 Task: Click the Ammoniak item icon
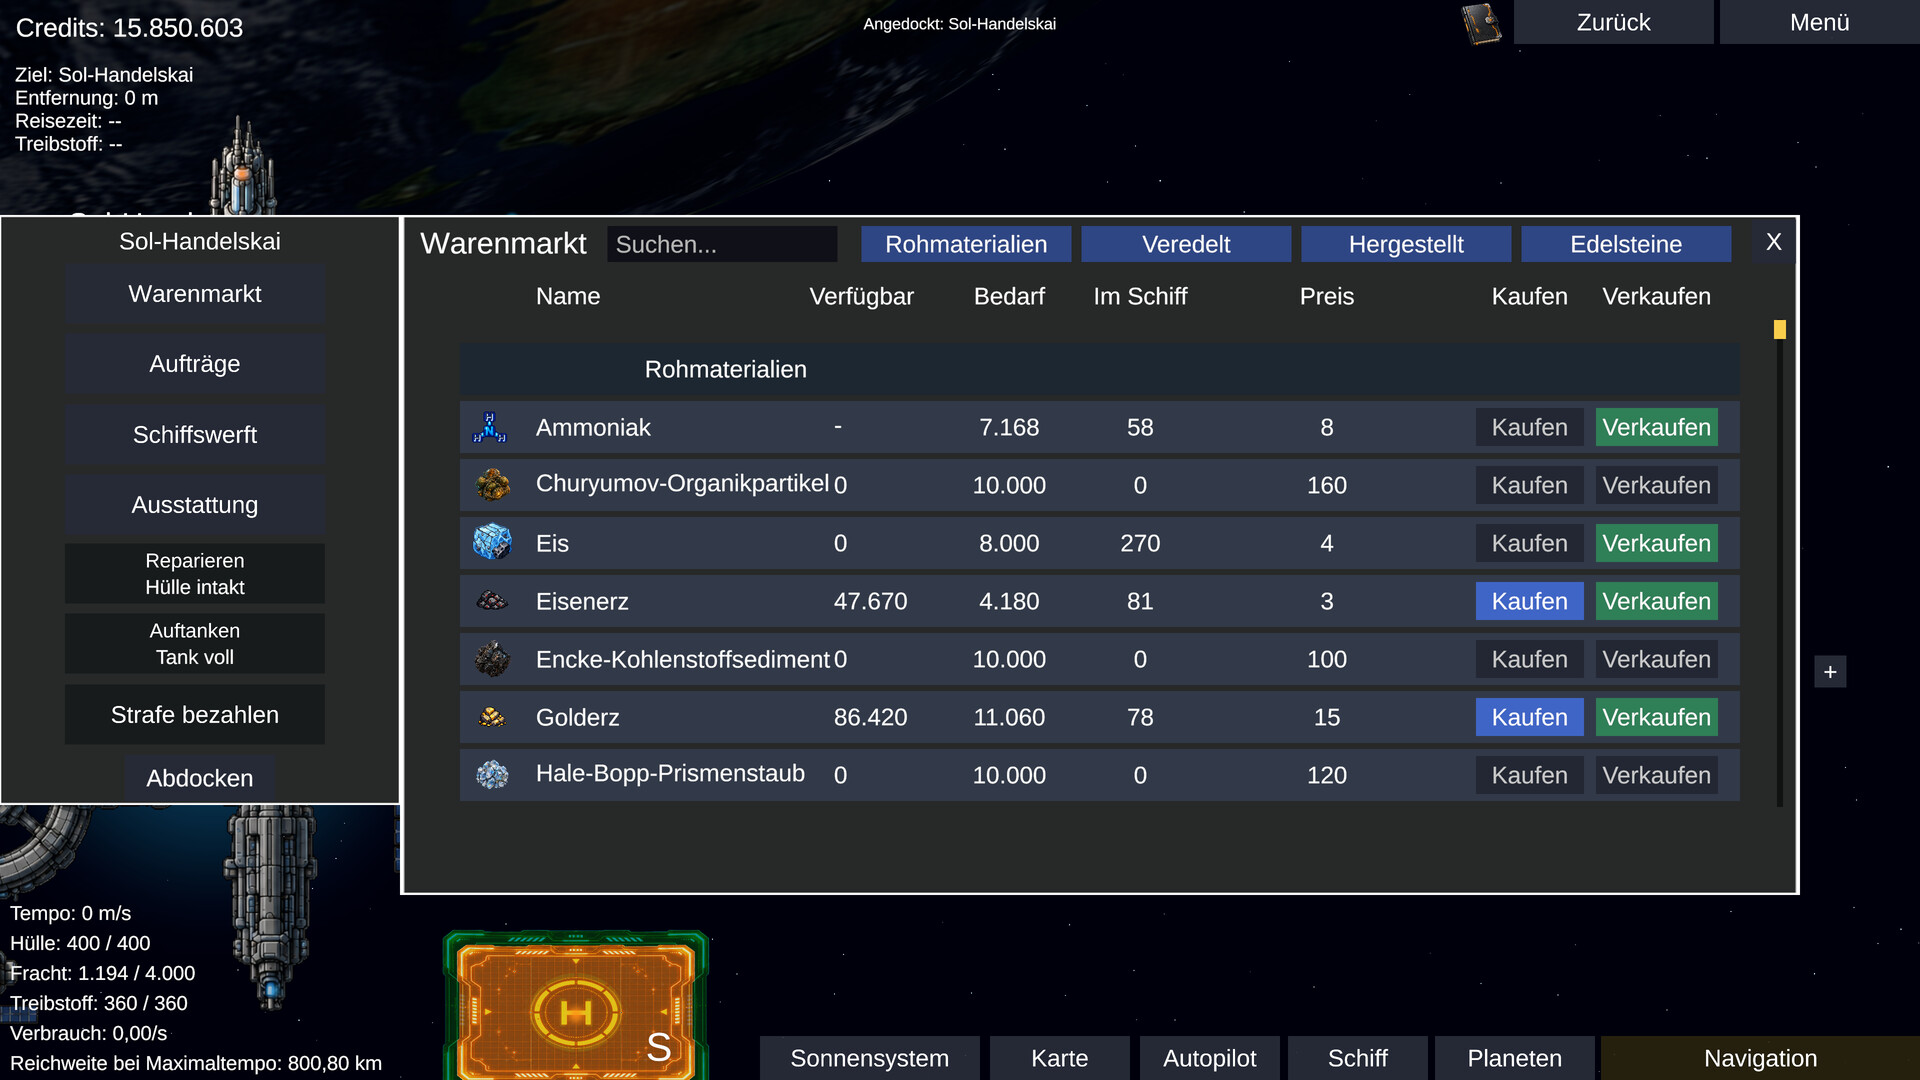point(490,428)
